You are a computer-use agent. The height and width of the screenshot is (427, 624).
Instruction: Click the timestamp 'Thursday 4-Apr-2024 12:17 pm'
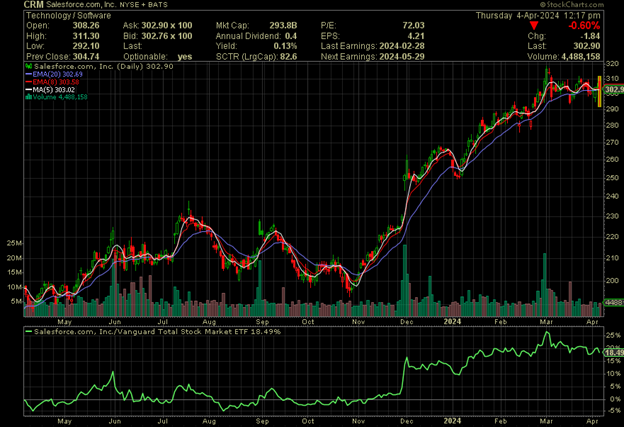[538, 16]
